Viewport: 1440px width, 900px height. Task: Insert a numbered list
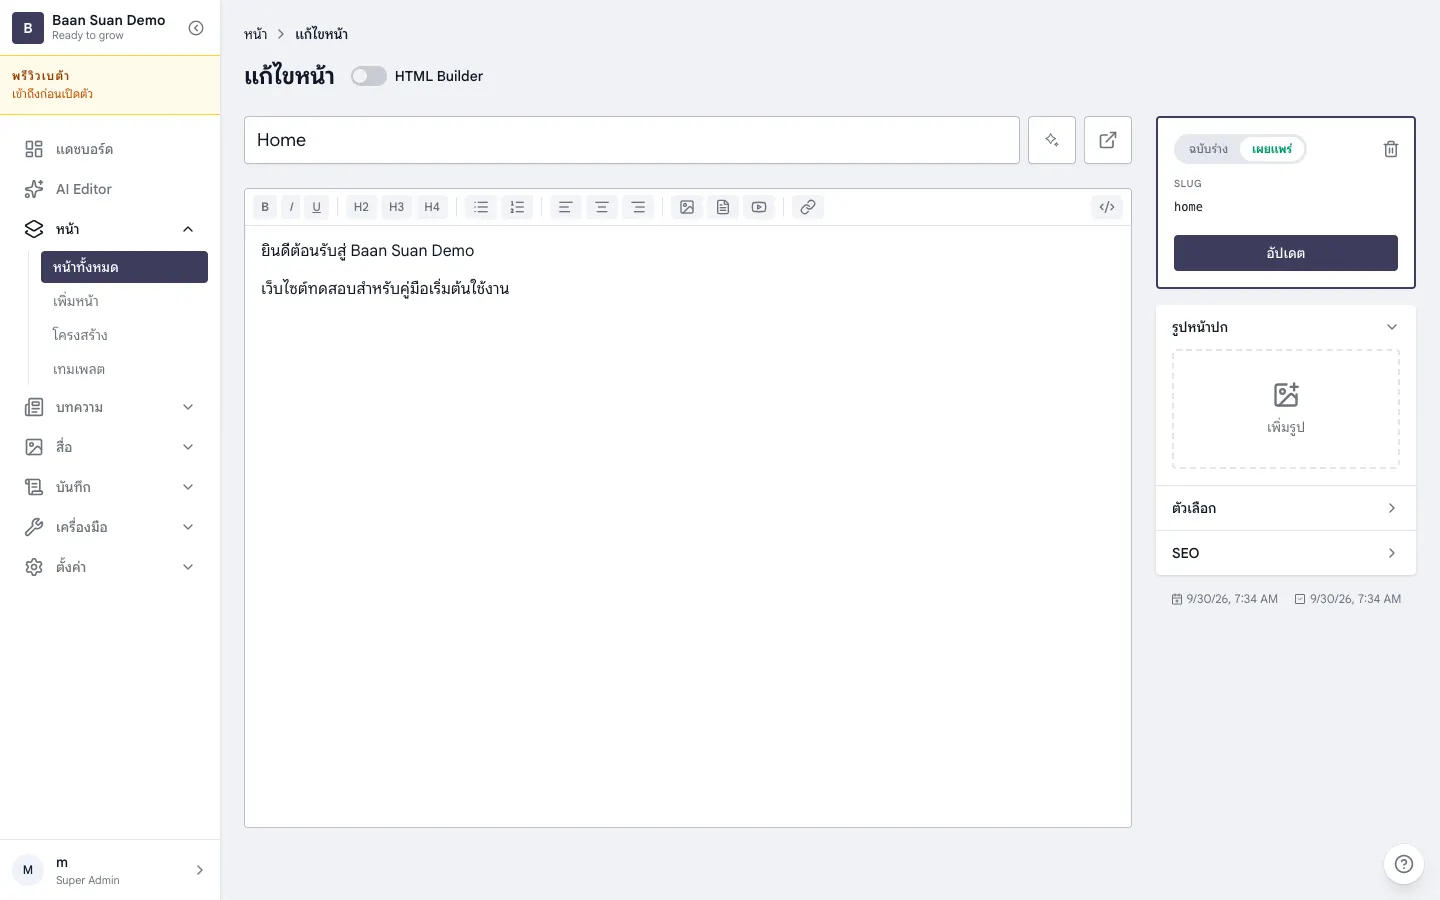517,207
